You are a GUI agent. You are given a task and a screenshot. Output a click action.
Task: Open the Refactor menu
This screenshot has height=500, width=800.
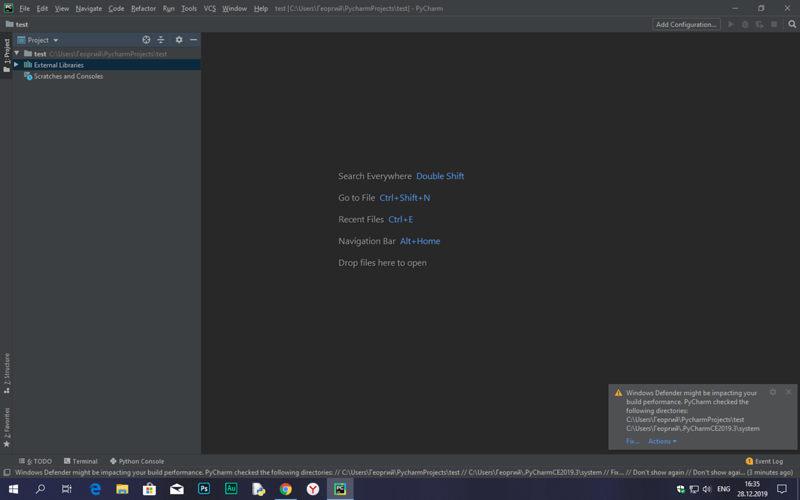(143, 8)
